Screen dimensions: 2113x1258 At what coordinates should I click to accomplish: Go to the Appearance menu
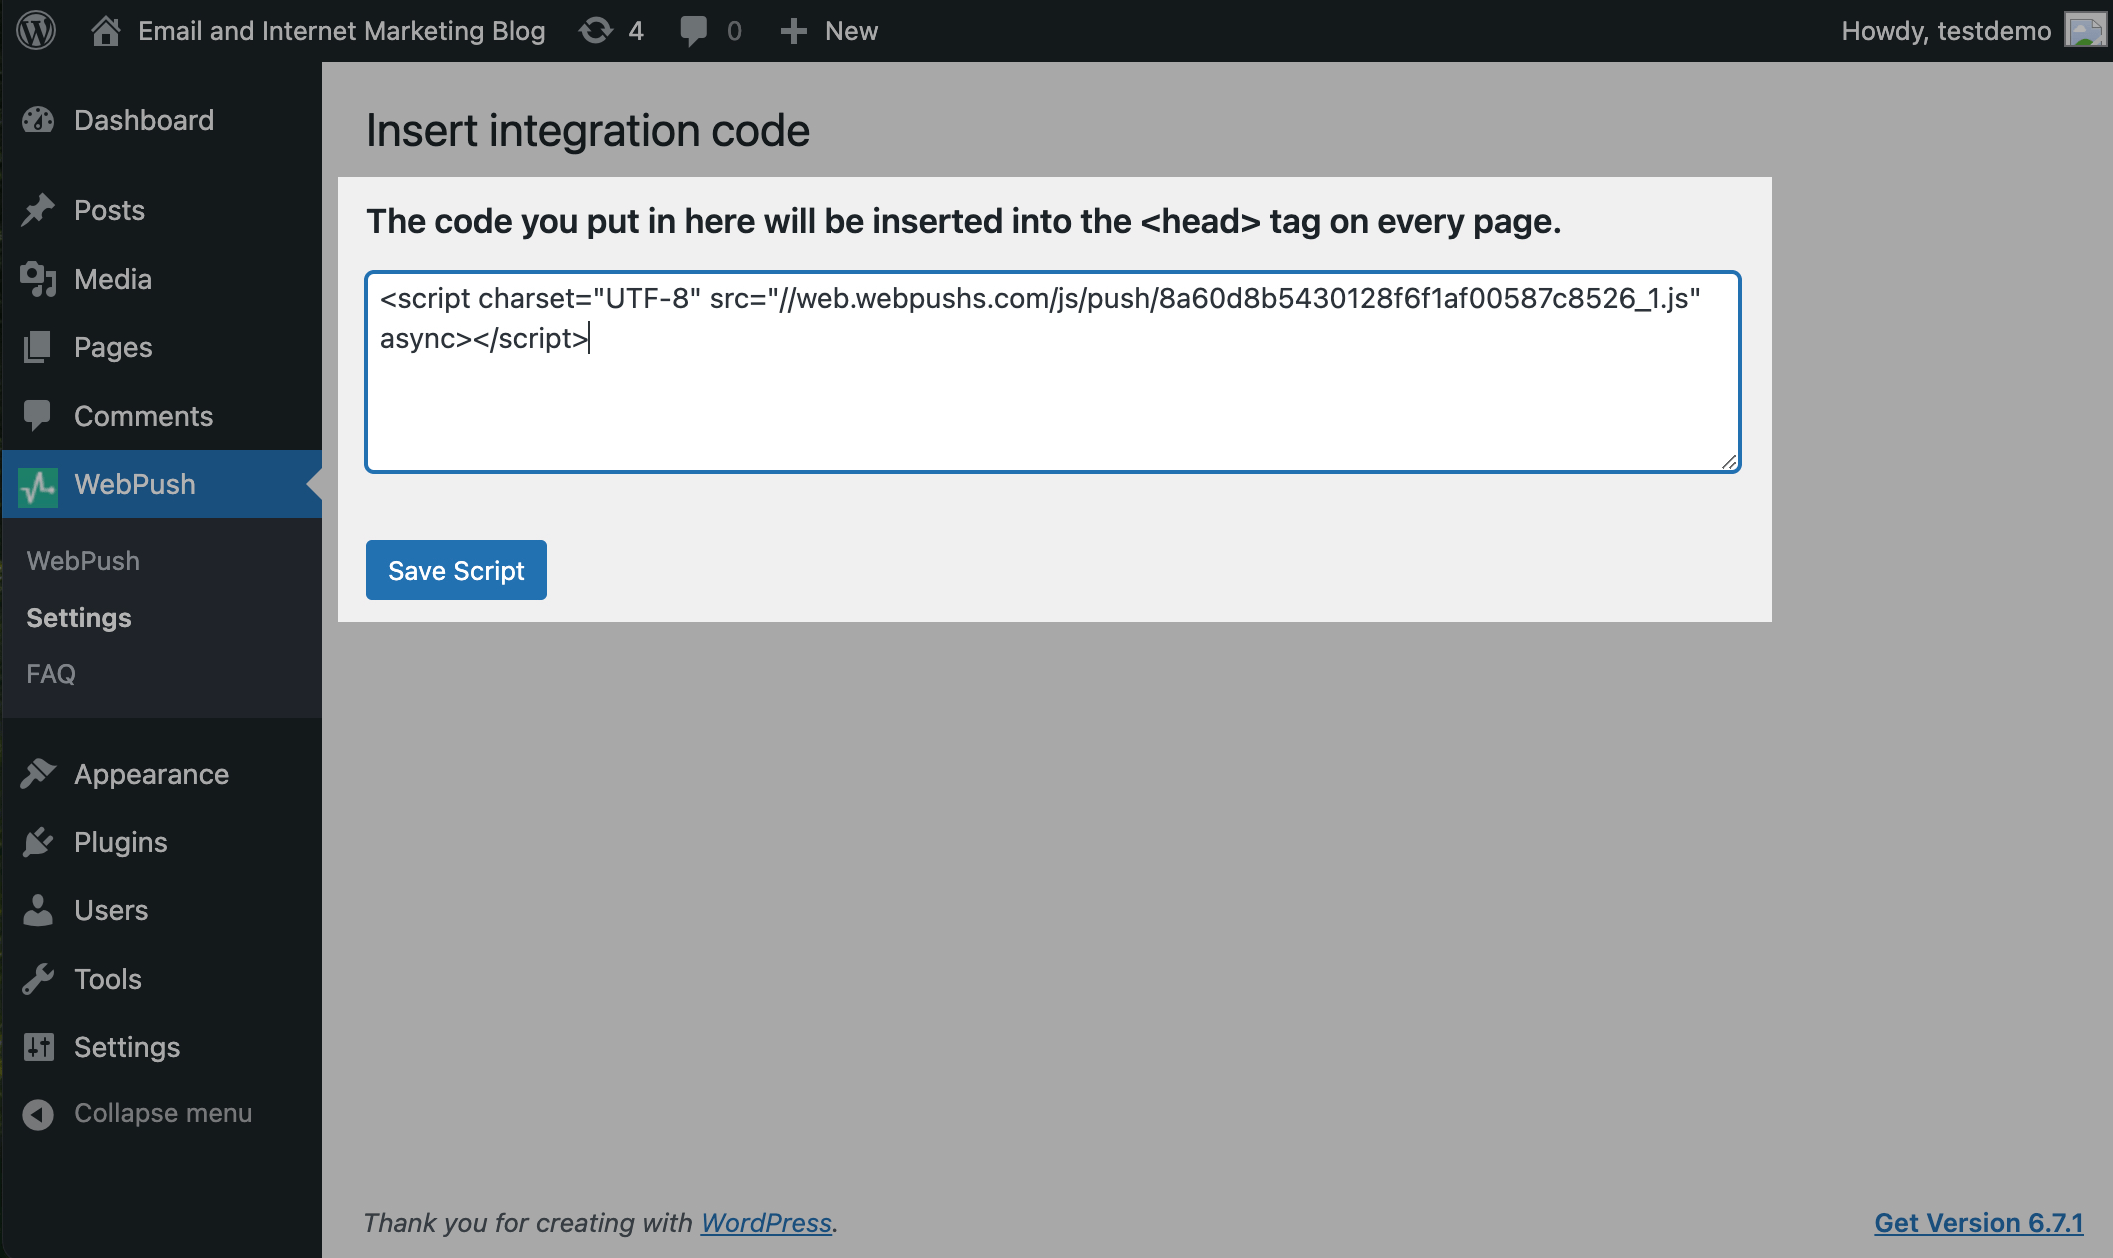(151, 774)
